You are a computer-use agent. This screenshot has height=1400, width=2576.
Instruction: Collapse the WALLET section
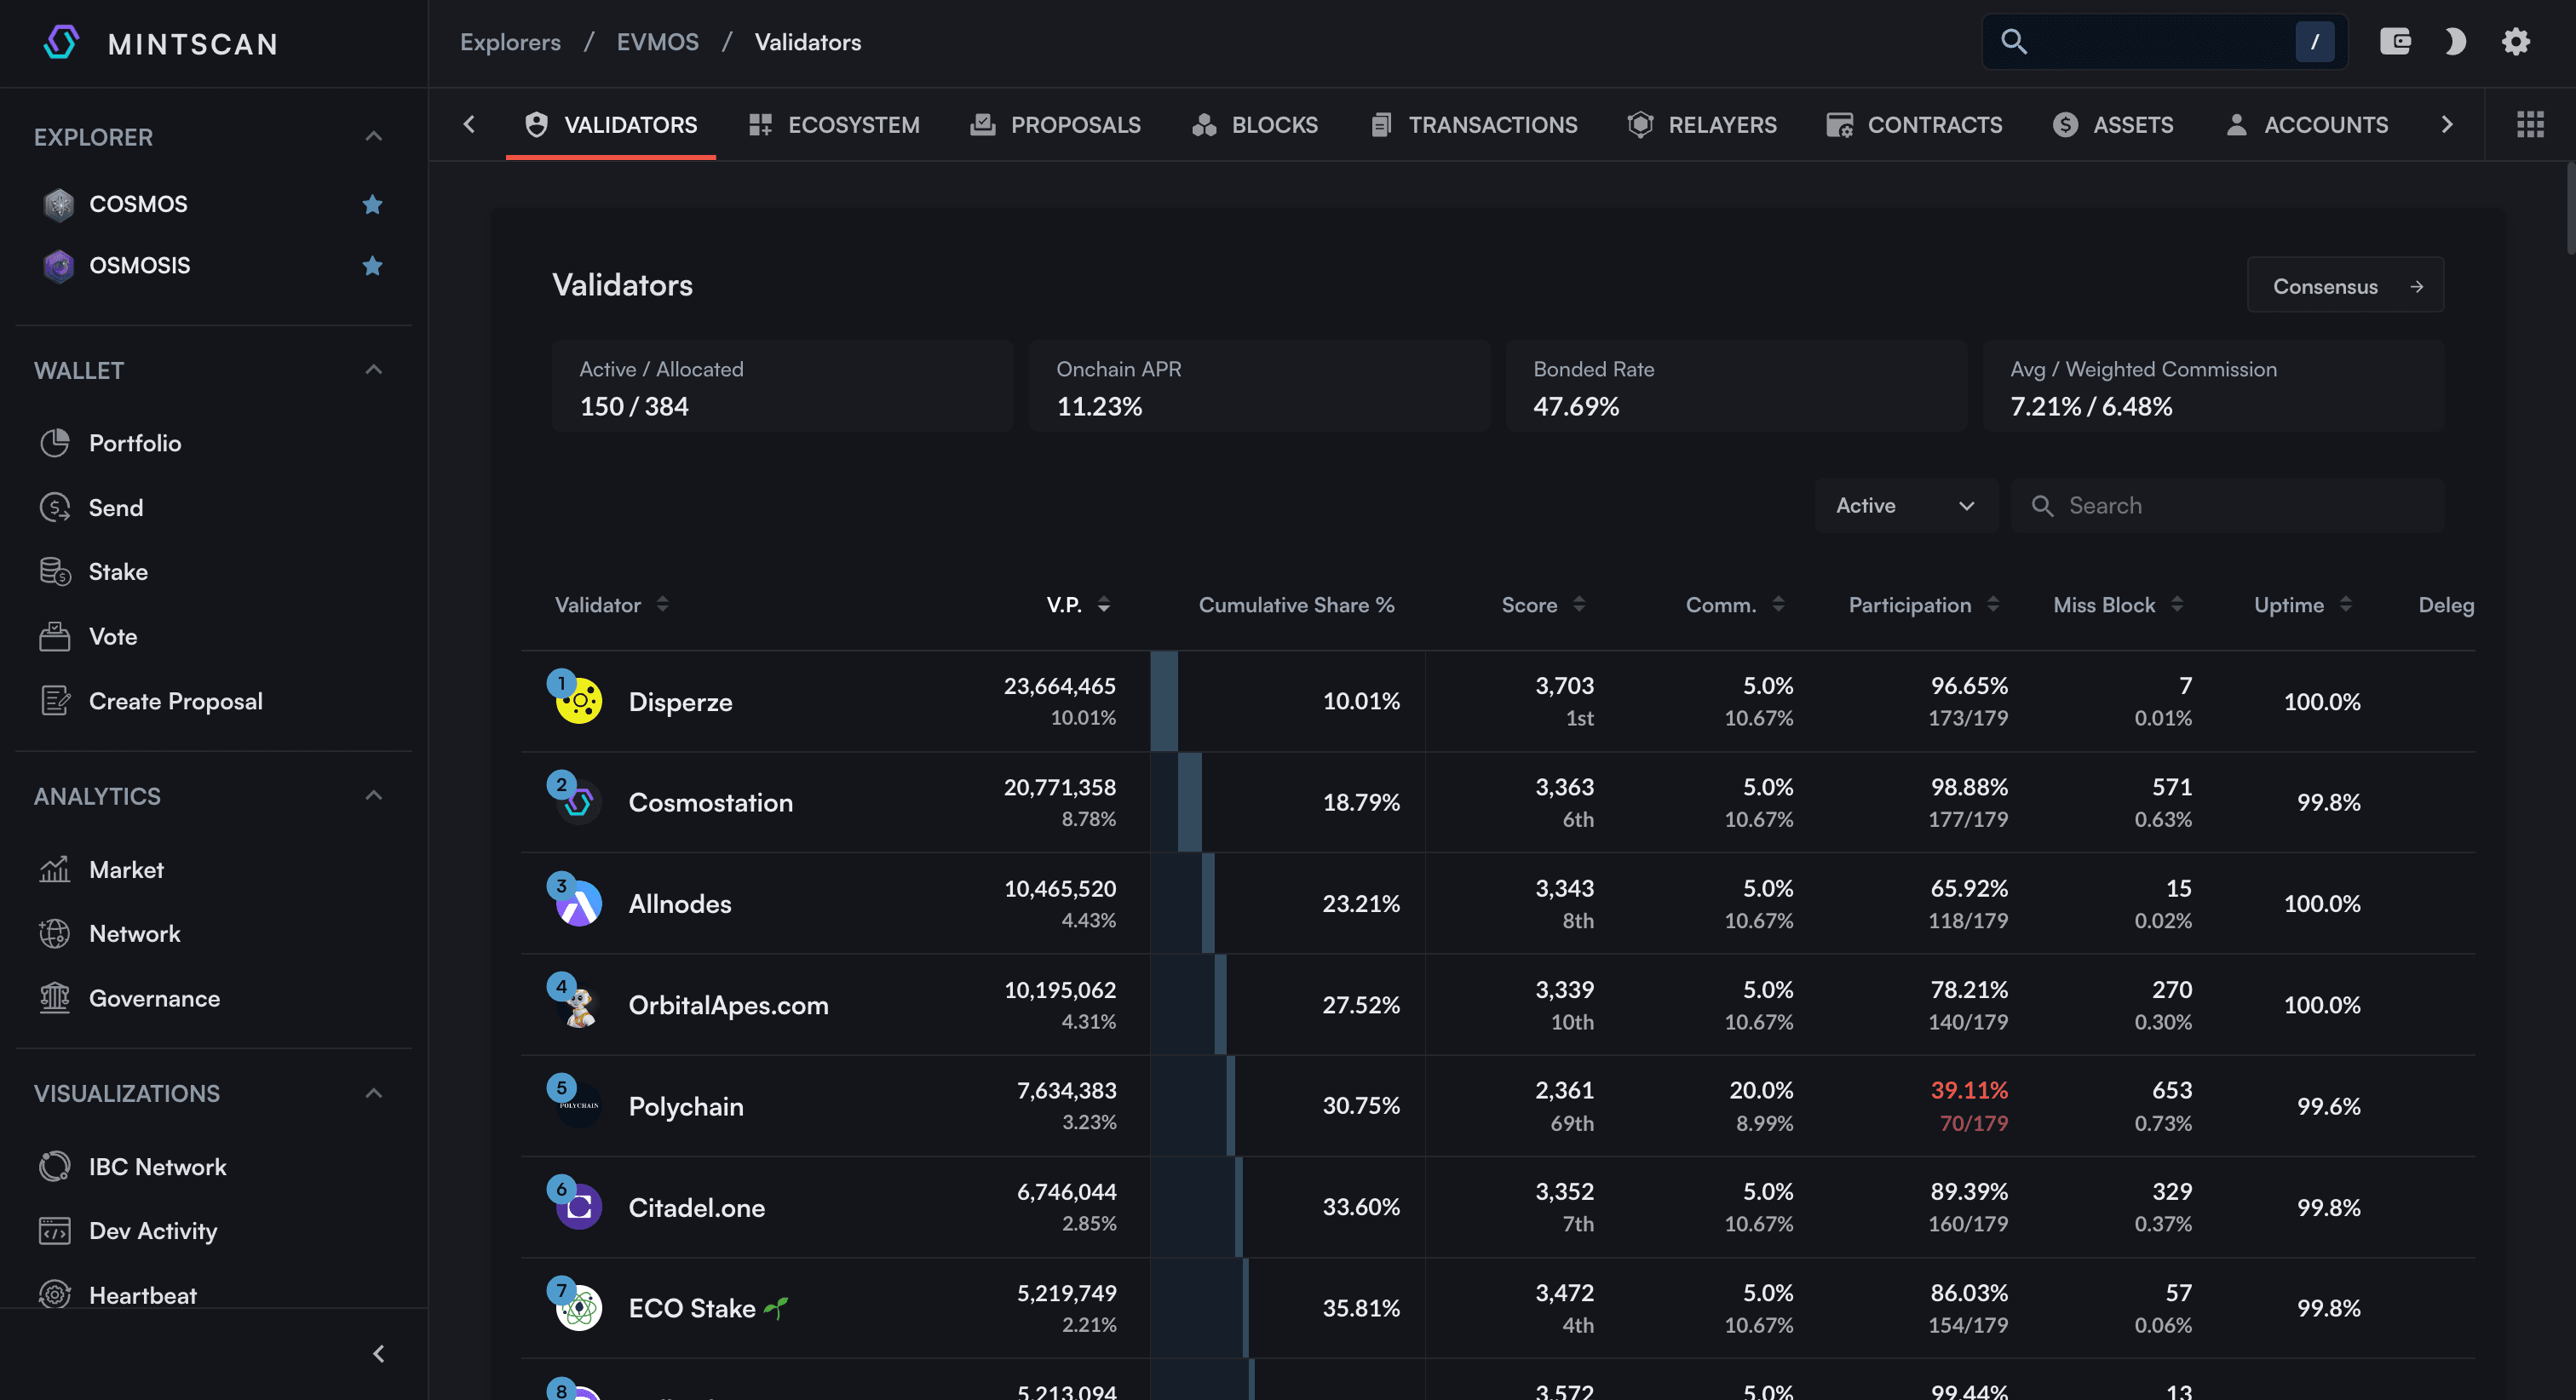coord(374,370)
